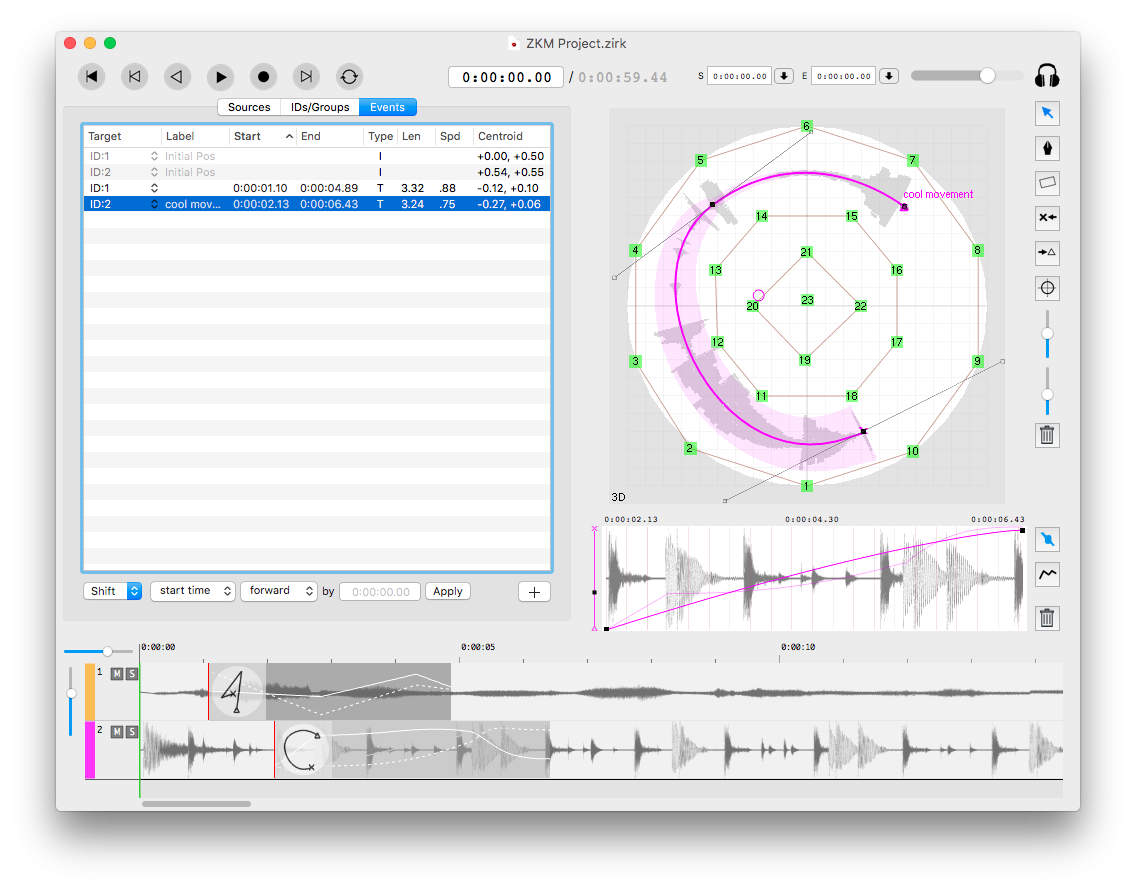The width and height of the screenshot is (1136, 891).
Task: Set end time using the E arrow button
Action: tap(889, 76)
